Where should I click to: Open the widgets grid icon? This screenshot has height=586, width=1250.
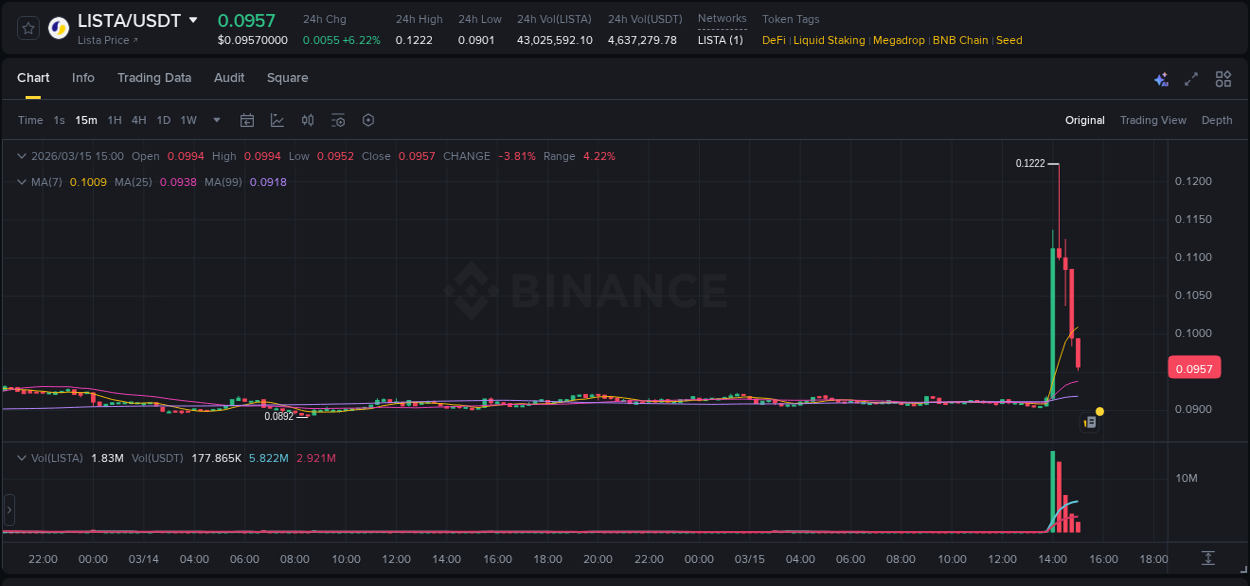click(1223, 78)
